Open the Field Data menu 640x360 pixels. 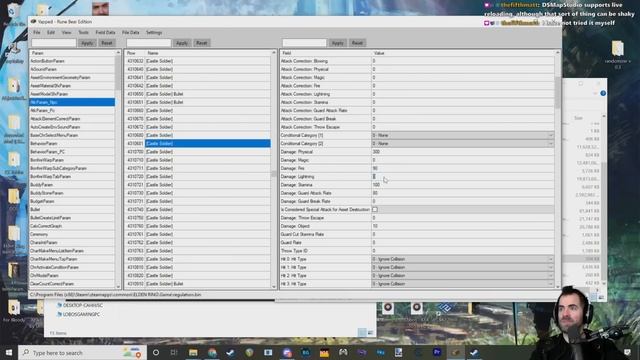click(105, 32)
